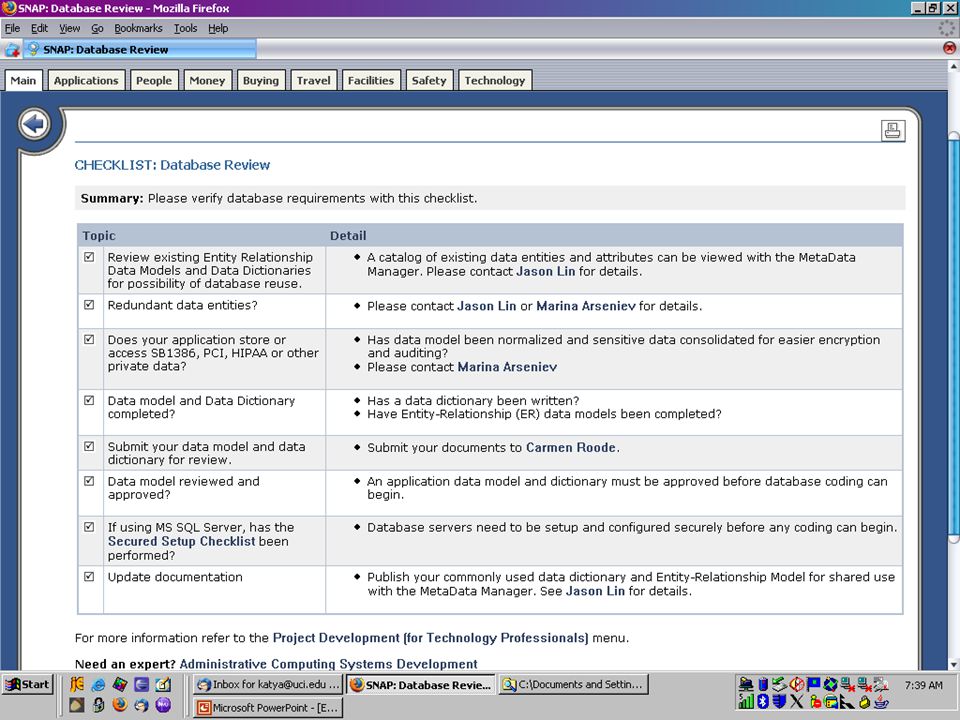This screenshot has height=720, width=960.
Task: Open the View menu
Action: coord(69,28)
